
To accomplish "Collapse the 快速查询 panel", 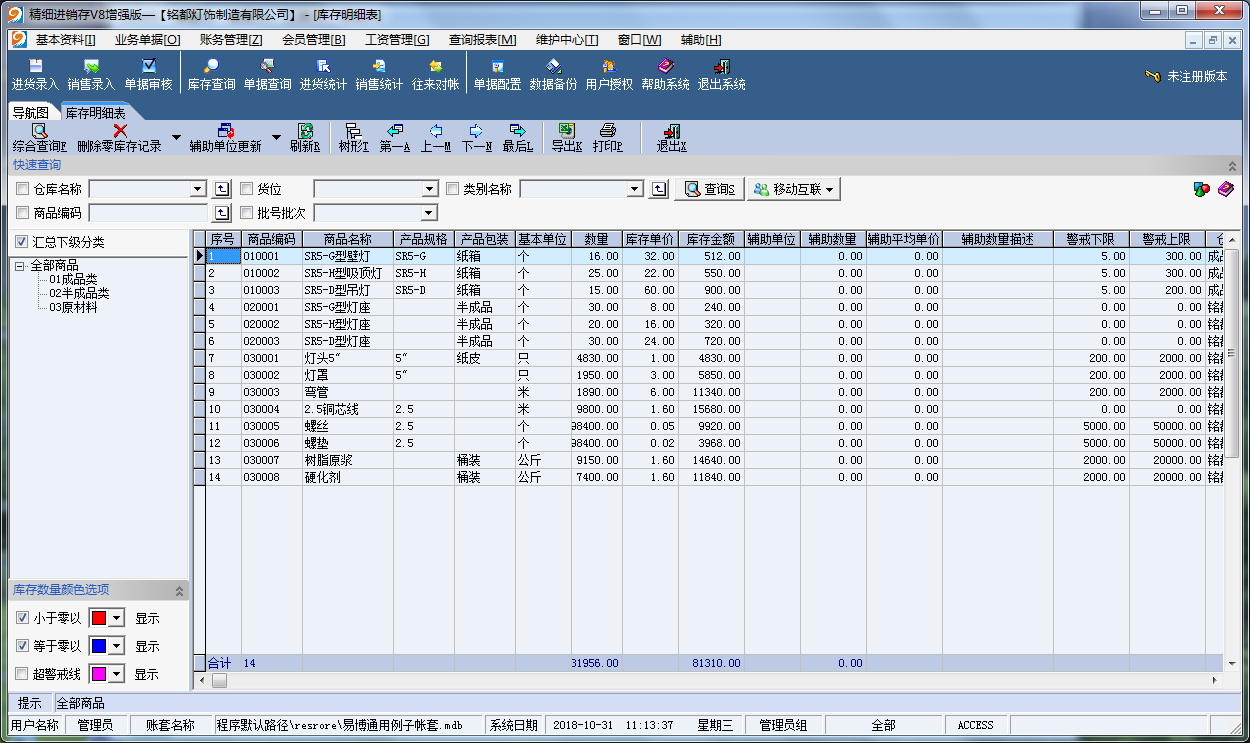I will tap(1232, 166).
